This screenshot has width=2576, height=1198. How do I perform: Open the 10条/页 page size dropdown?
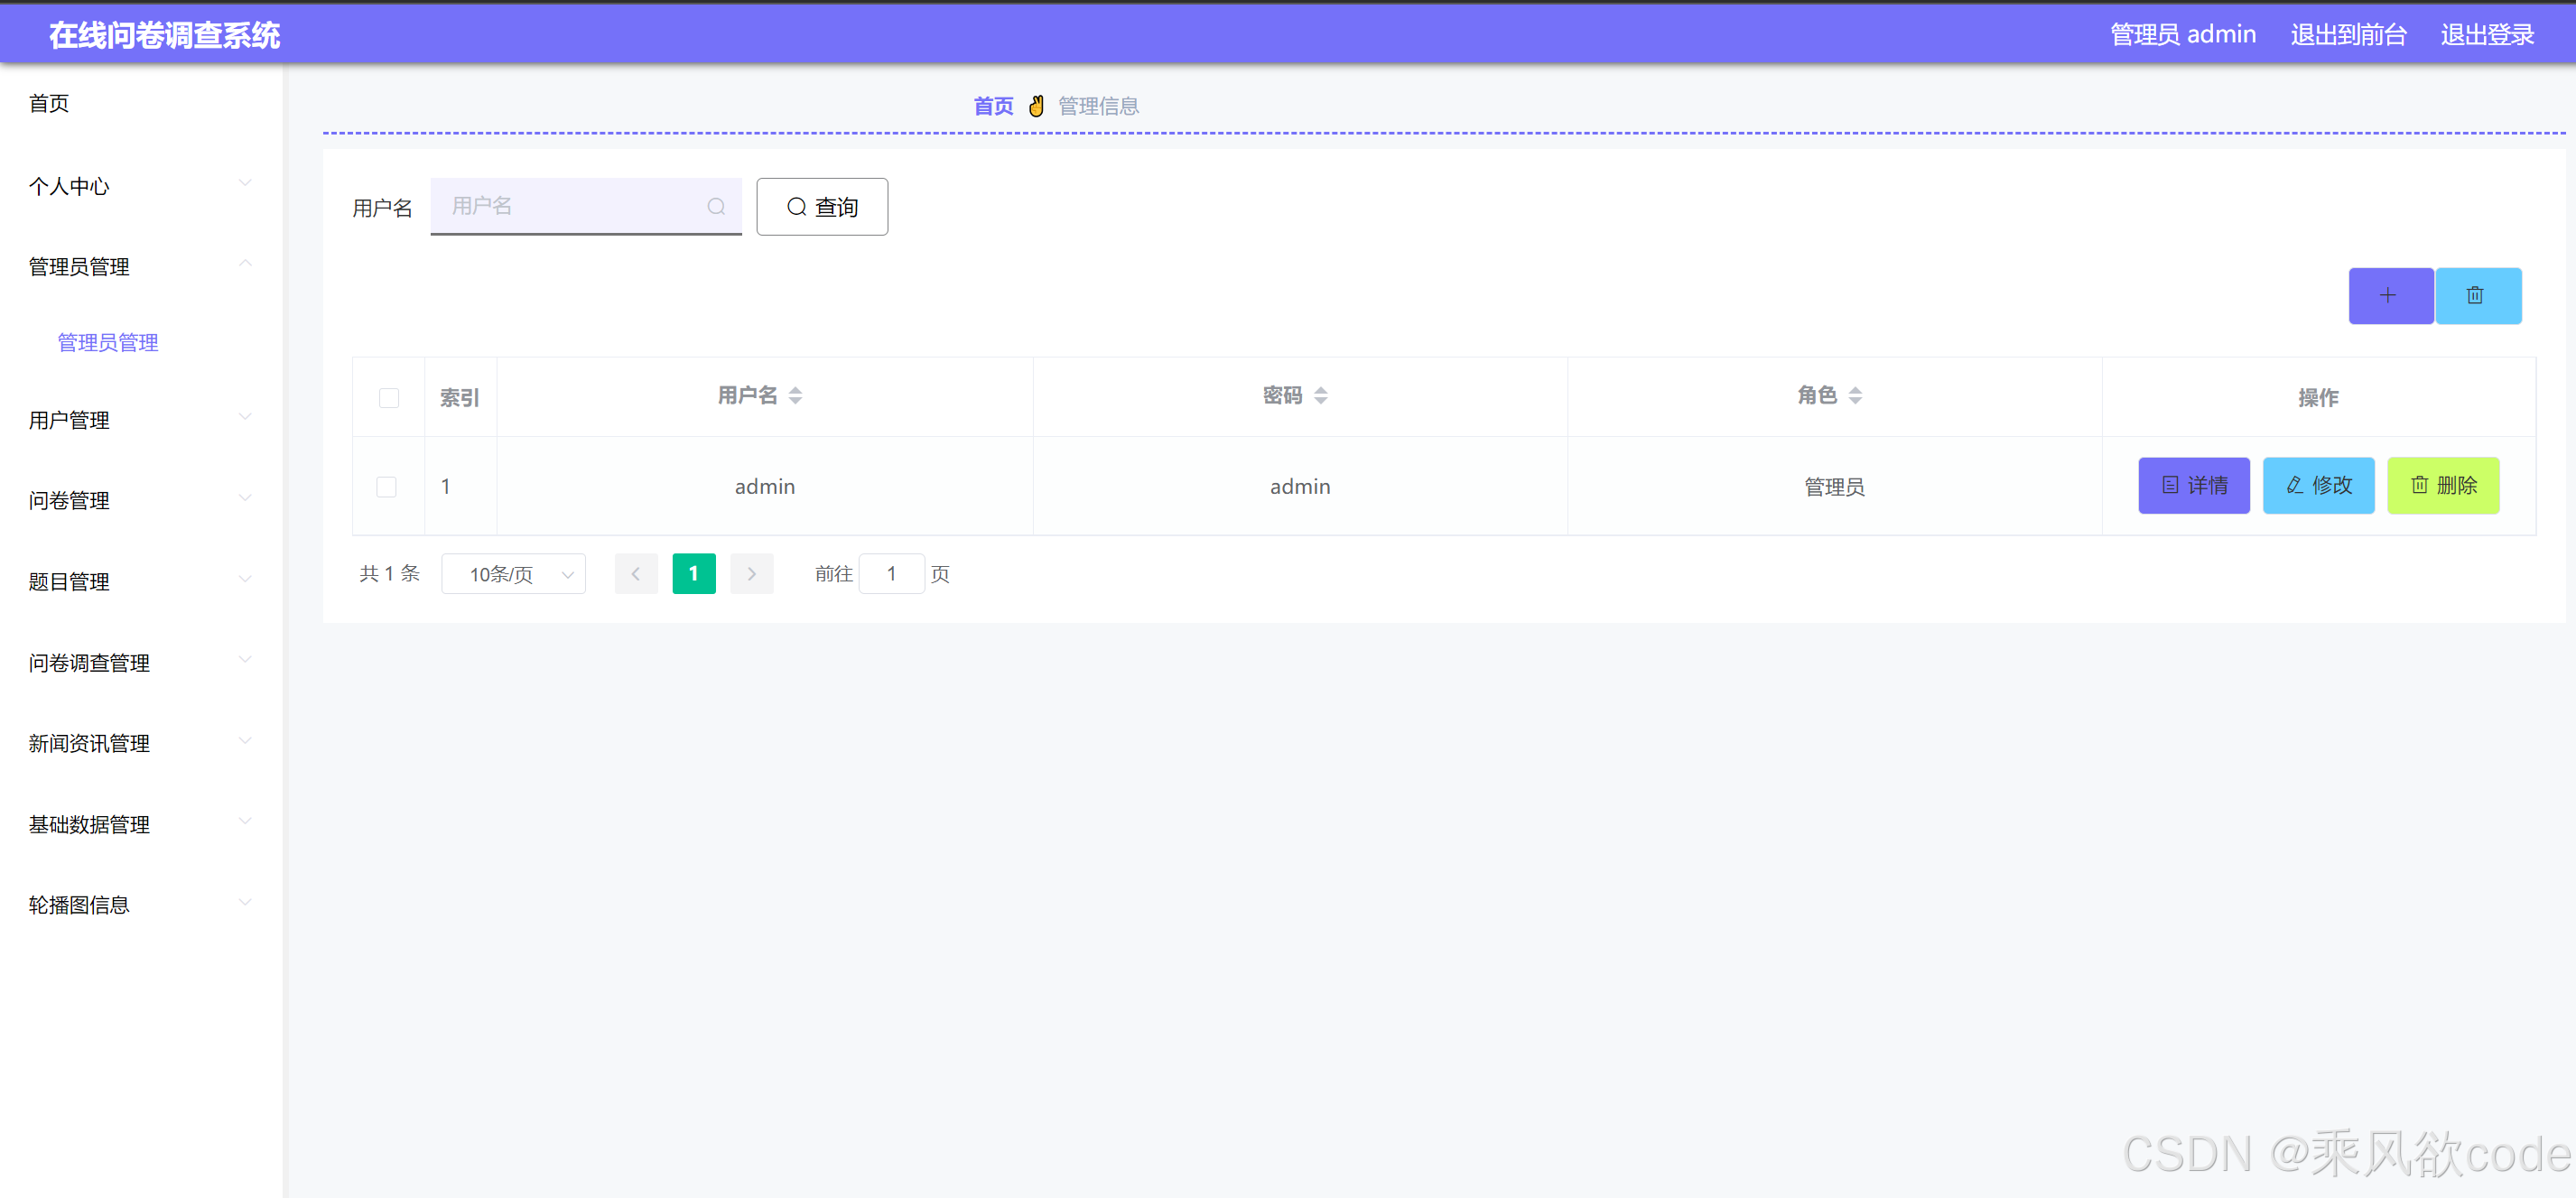click(513, 573)
